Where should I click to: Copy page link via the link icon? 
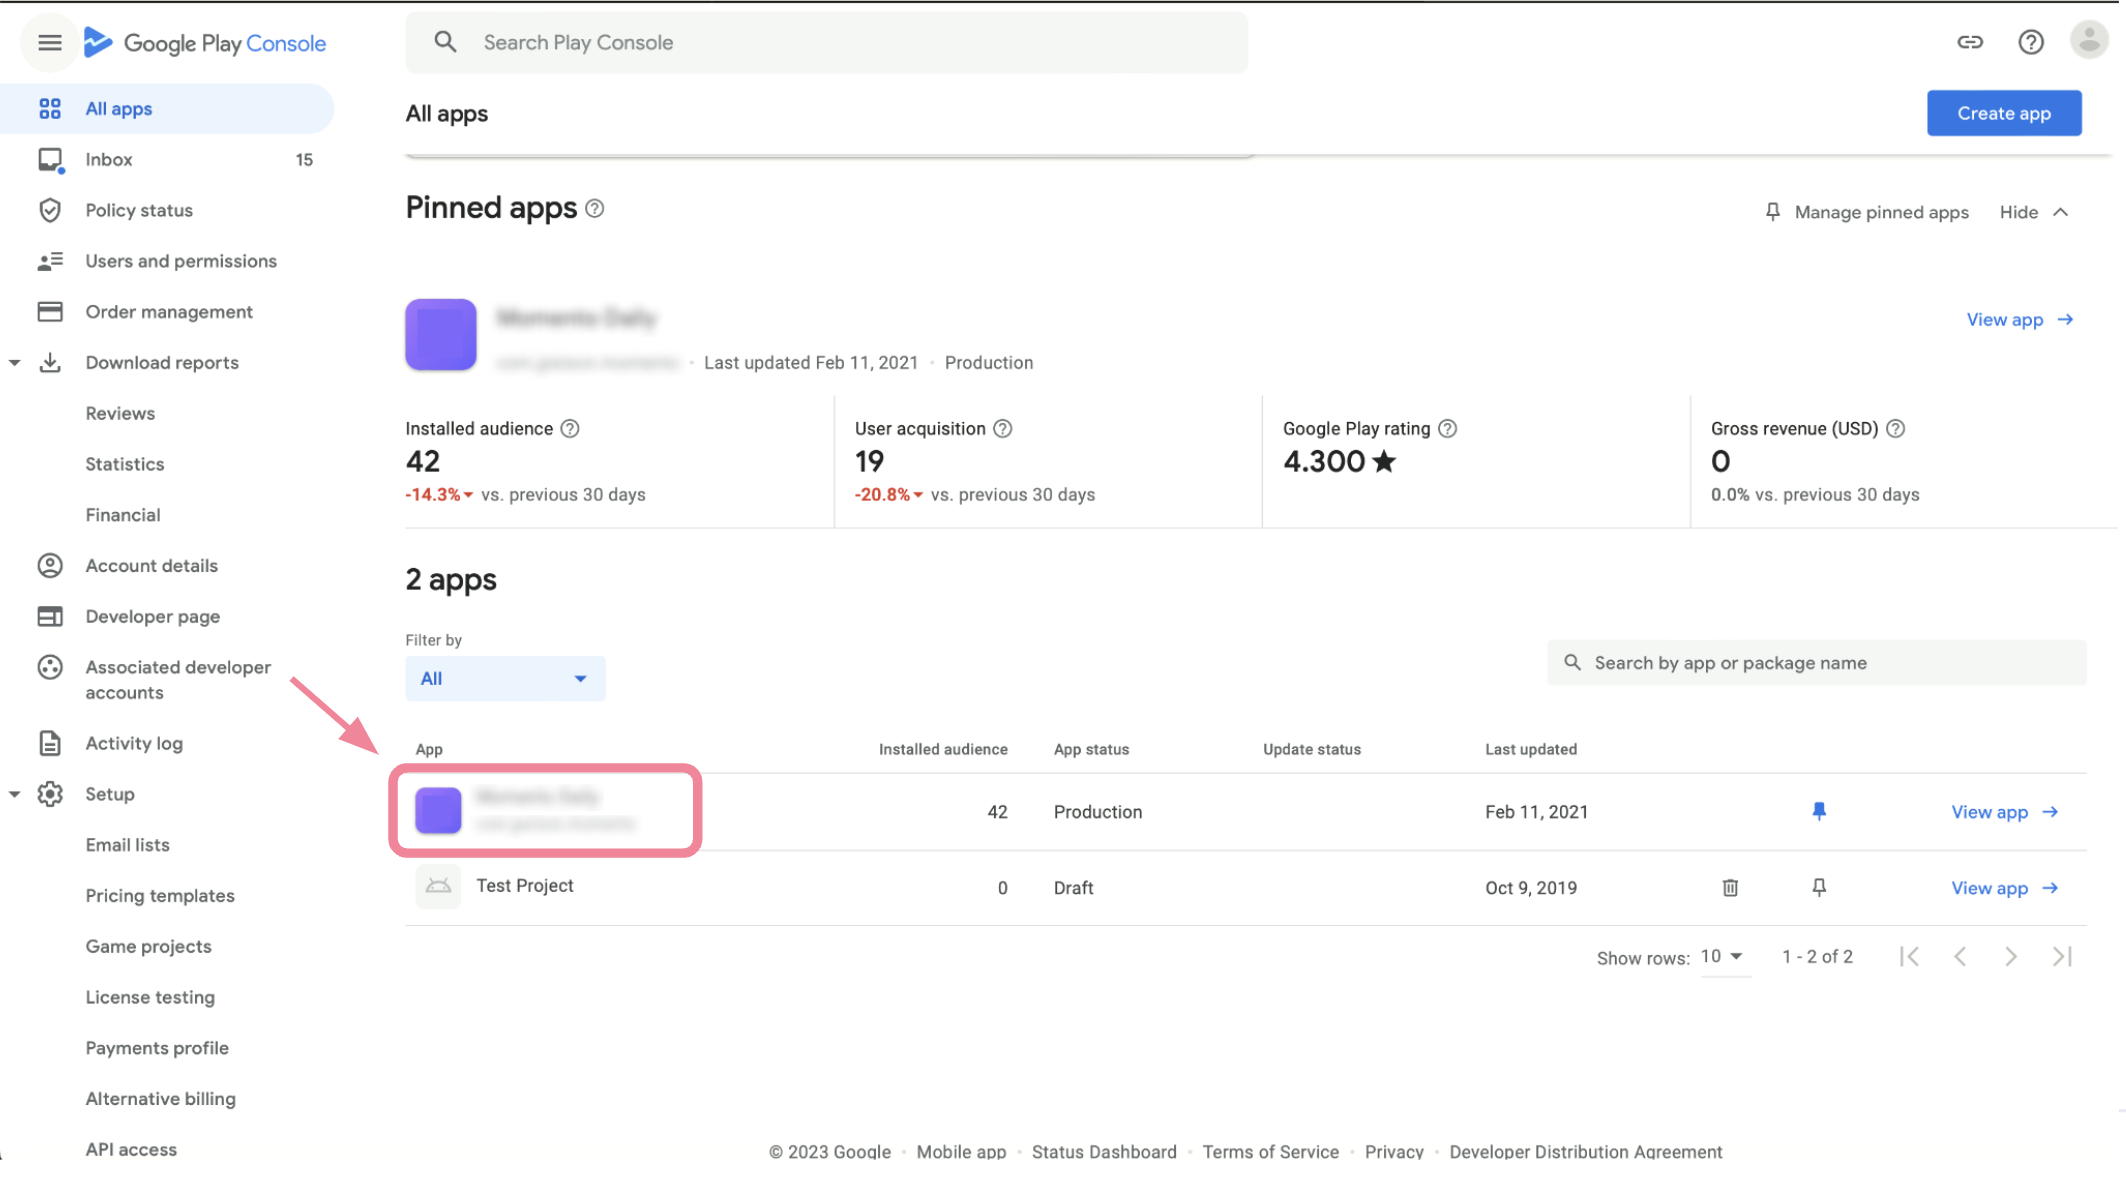point(1969,42)
